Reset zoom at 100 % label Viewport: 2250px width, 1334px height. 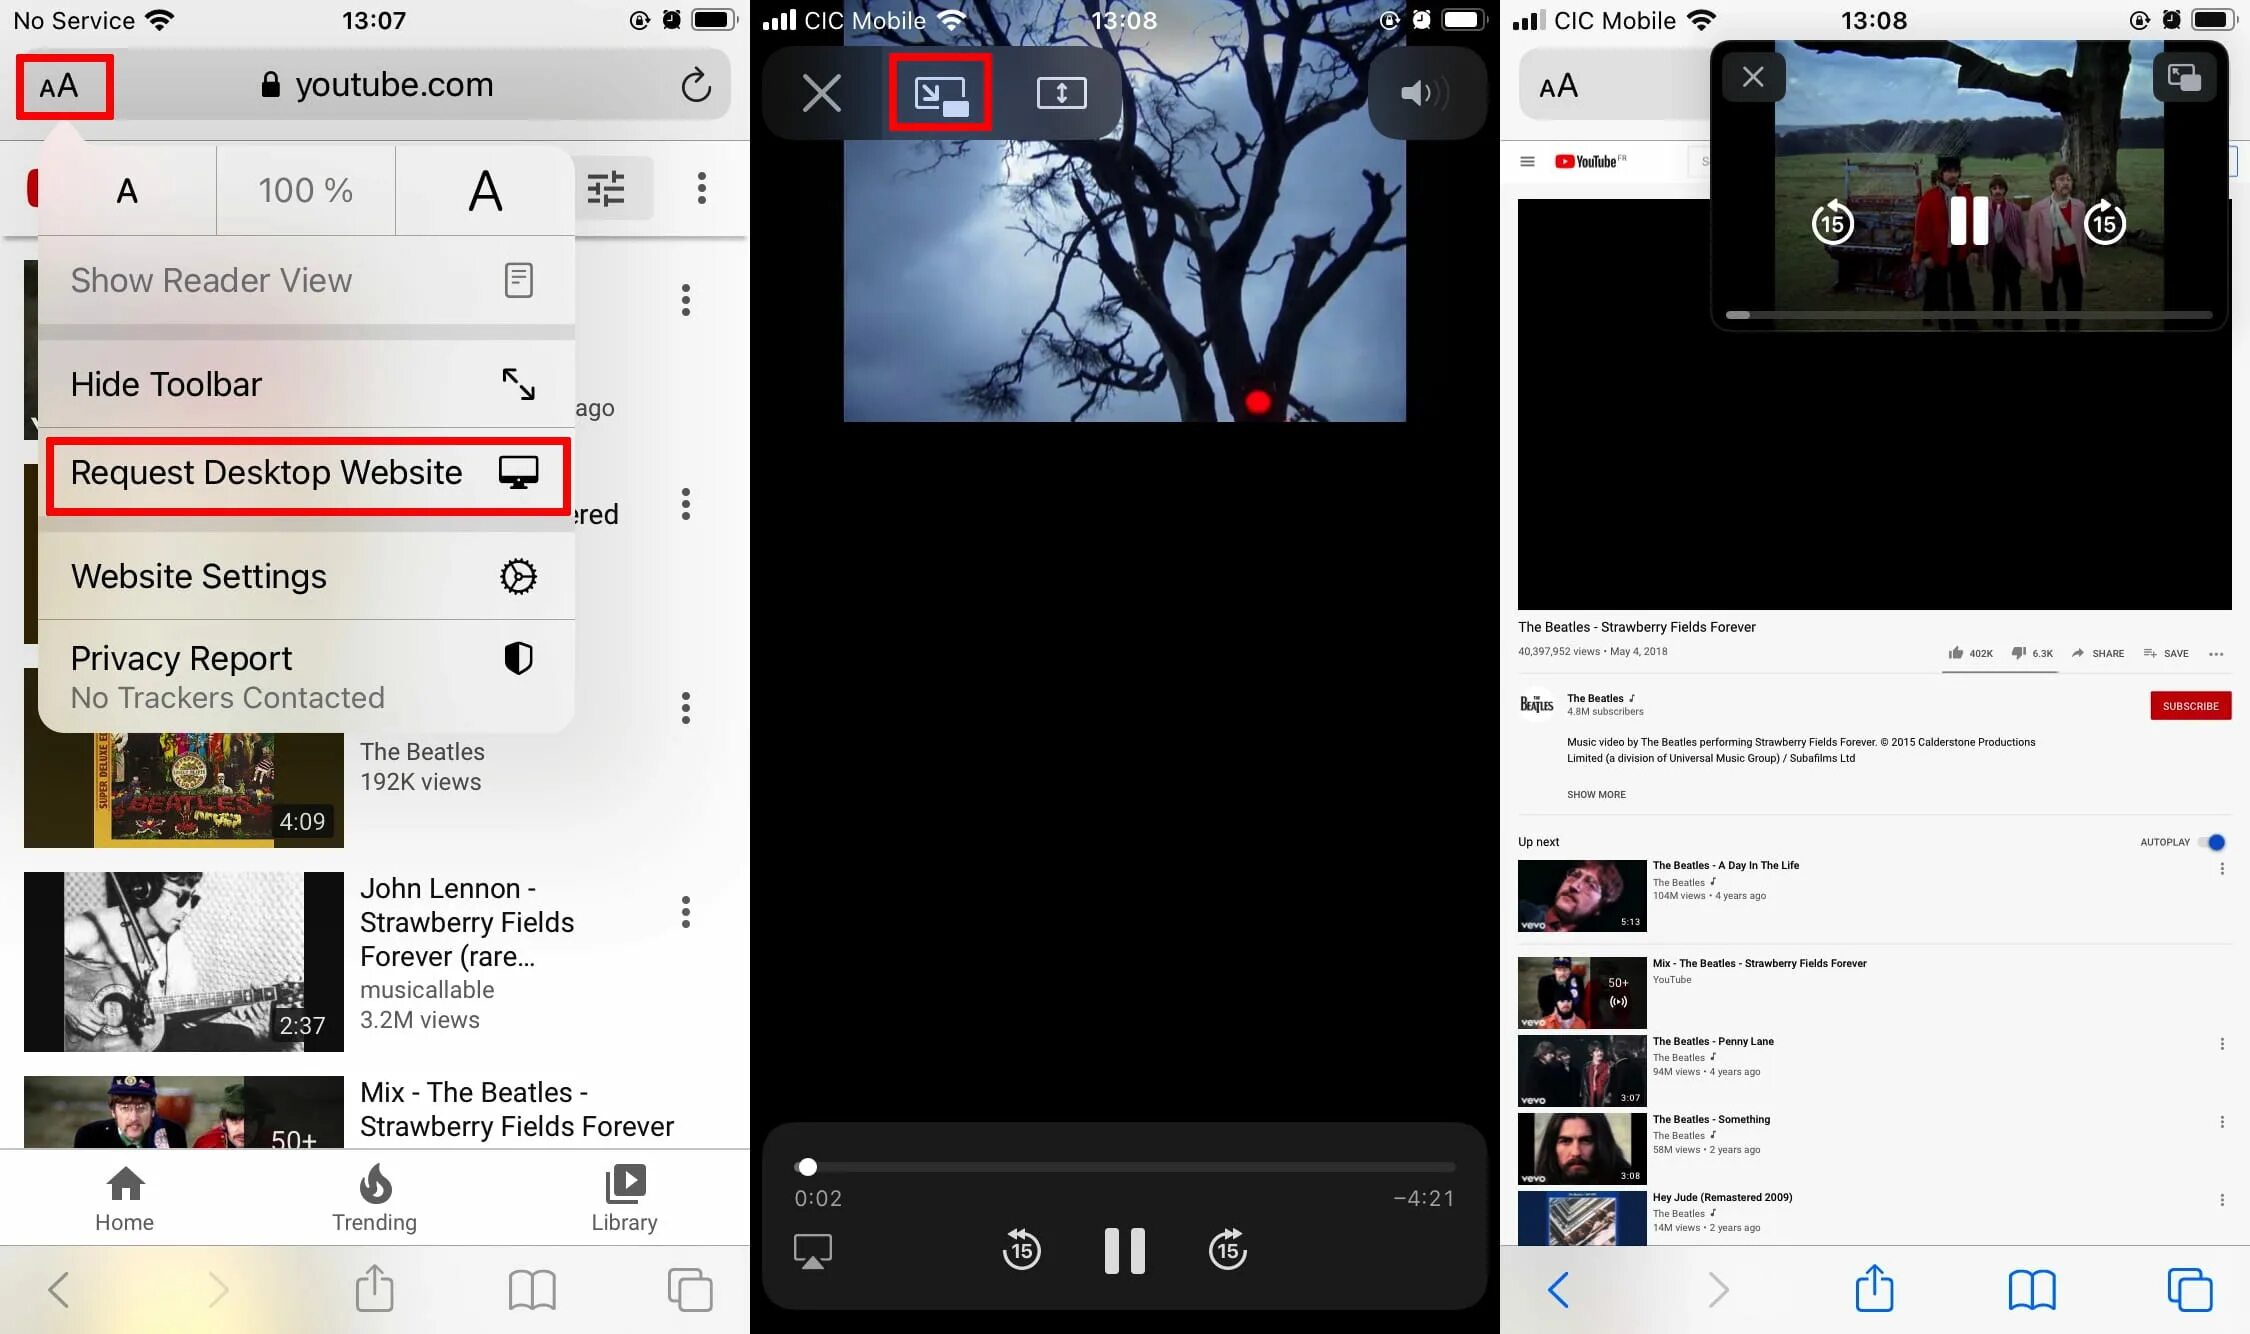[305, 190]
